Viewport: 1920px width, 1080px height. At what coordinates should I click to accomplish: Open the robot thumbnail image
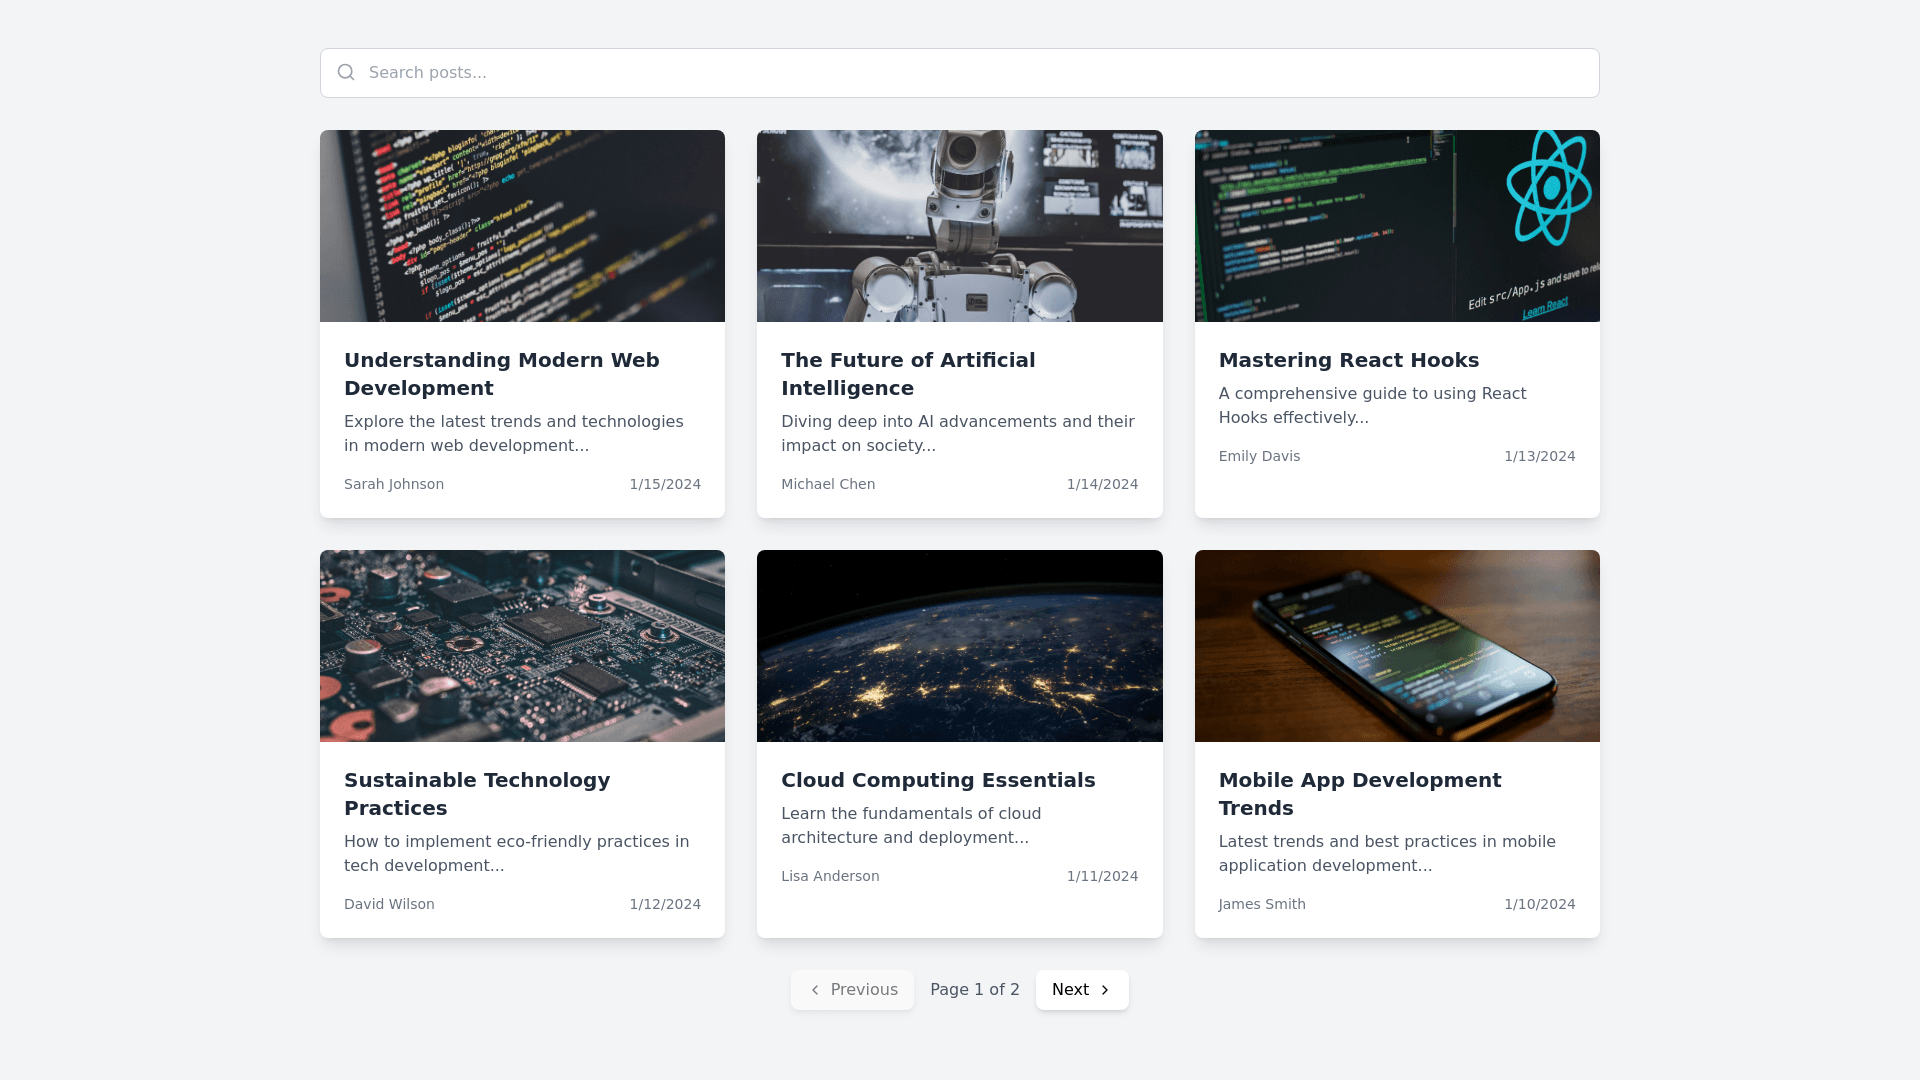959,226
